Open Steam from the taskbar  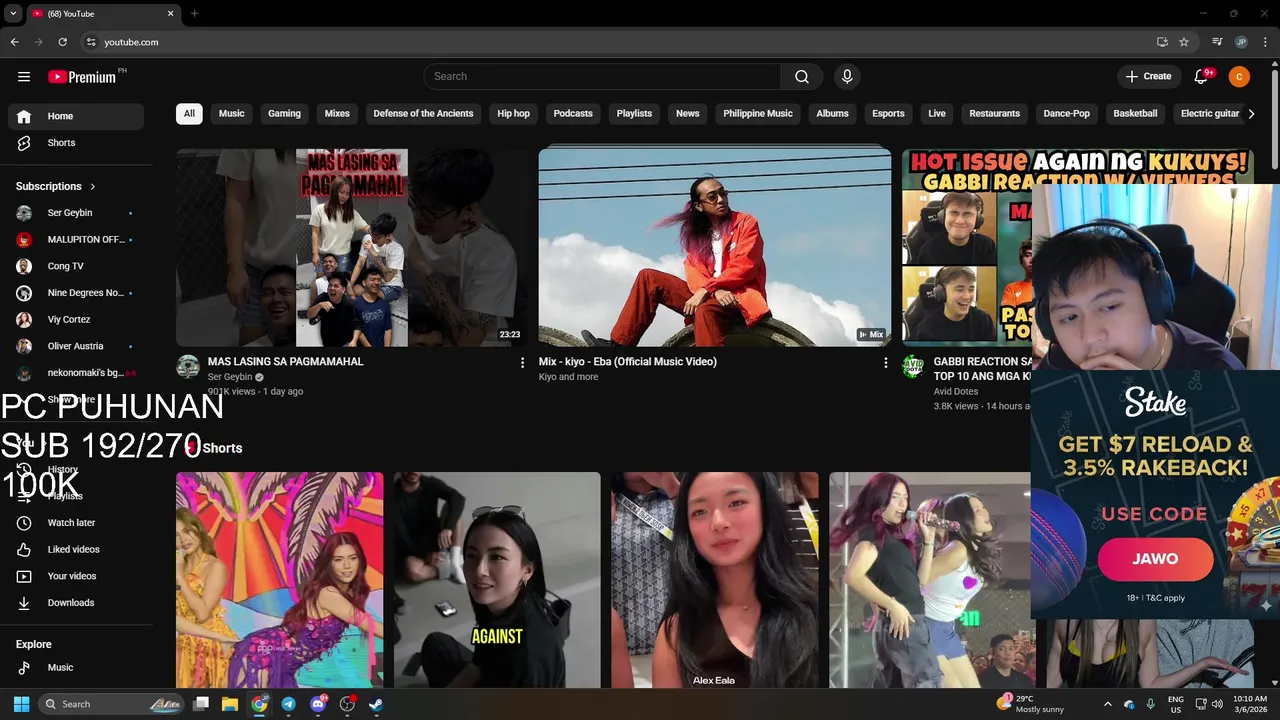coord(376,704)
